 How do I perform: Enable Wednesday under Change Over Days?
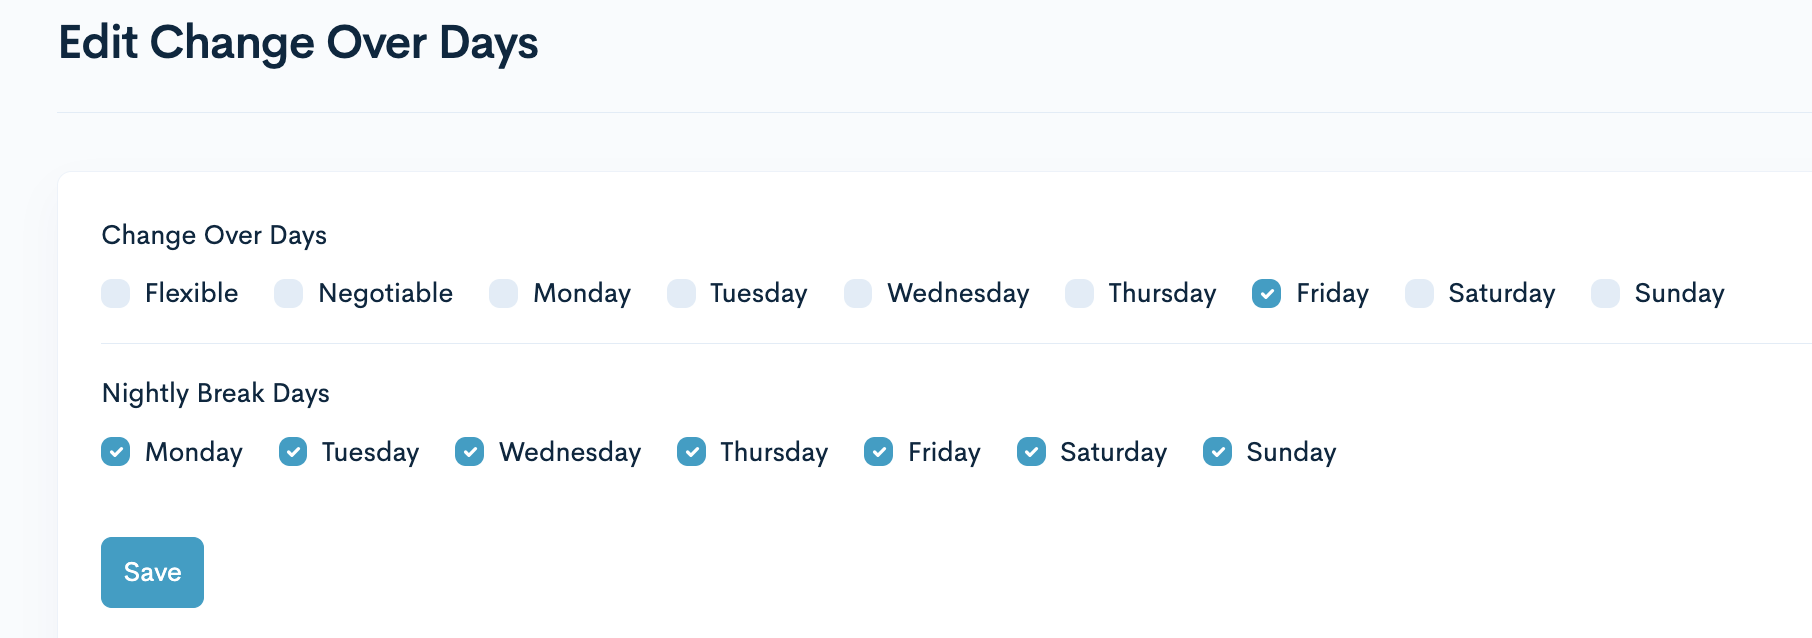858,293
